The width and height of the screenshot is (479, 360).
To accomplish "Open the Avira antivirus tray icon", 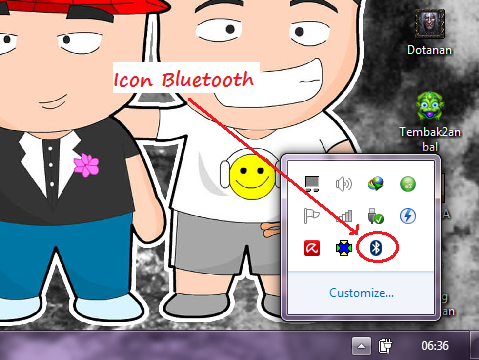I will coord(312,248).
